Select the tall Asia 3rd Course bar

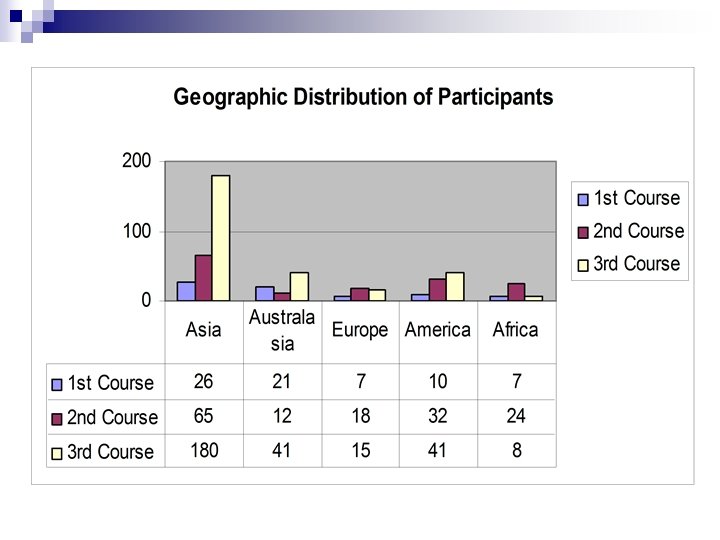[221, 238]
